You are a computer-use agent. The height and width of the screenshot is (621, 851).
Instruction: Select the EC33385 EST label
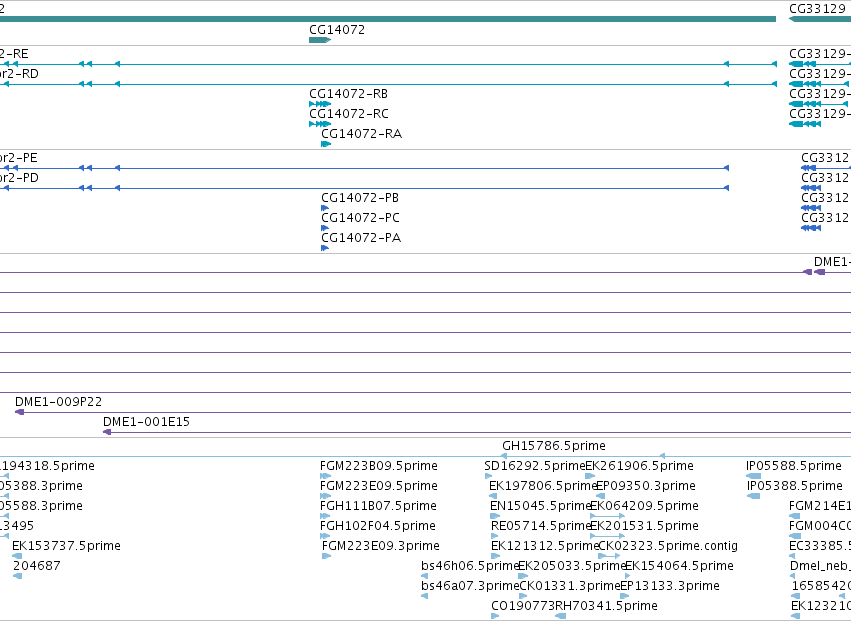pos(820,546)
